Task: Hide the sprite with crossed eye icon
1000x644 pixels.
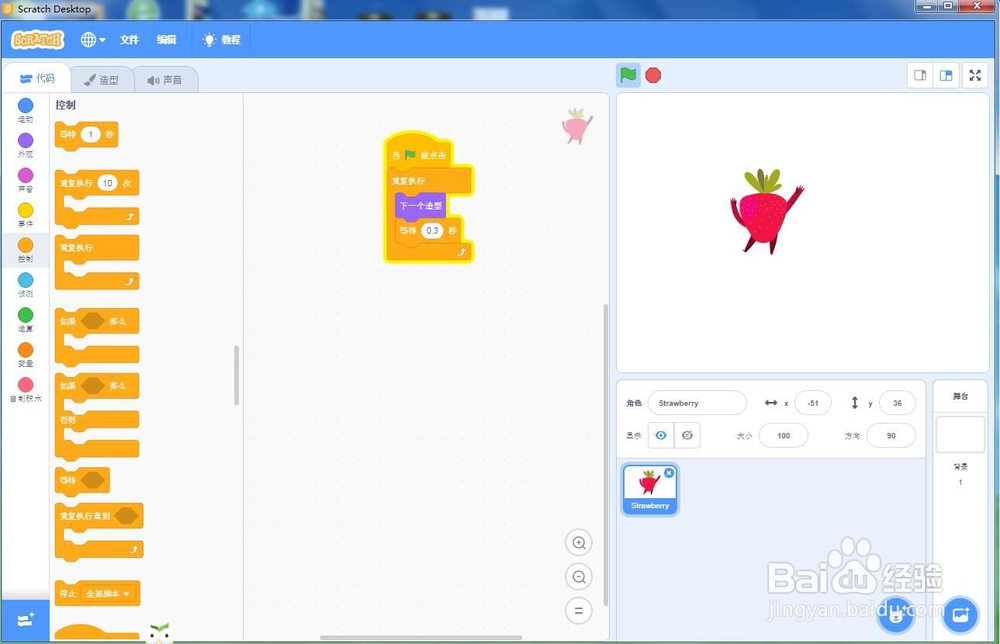Action: coord(687,435)
